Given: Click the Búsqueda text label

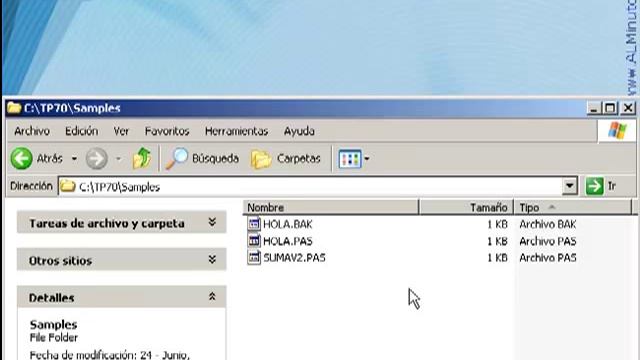Looking at the screenshot, I should 216,158.
